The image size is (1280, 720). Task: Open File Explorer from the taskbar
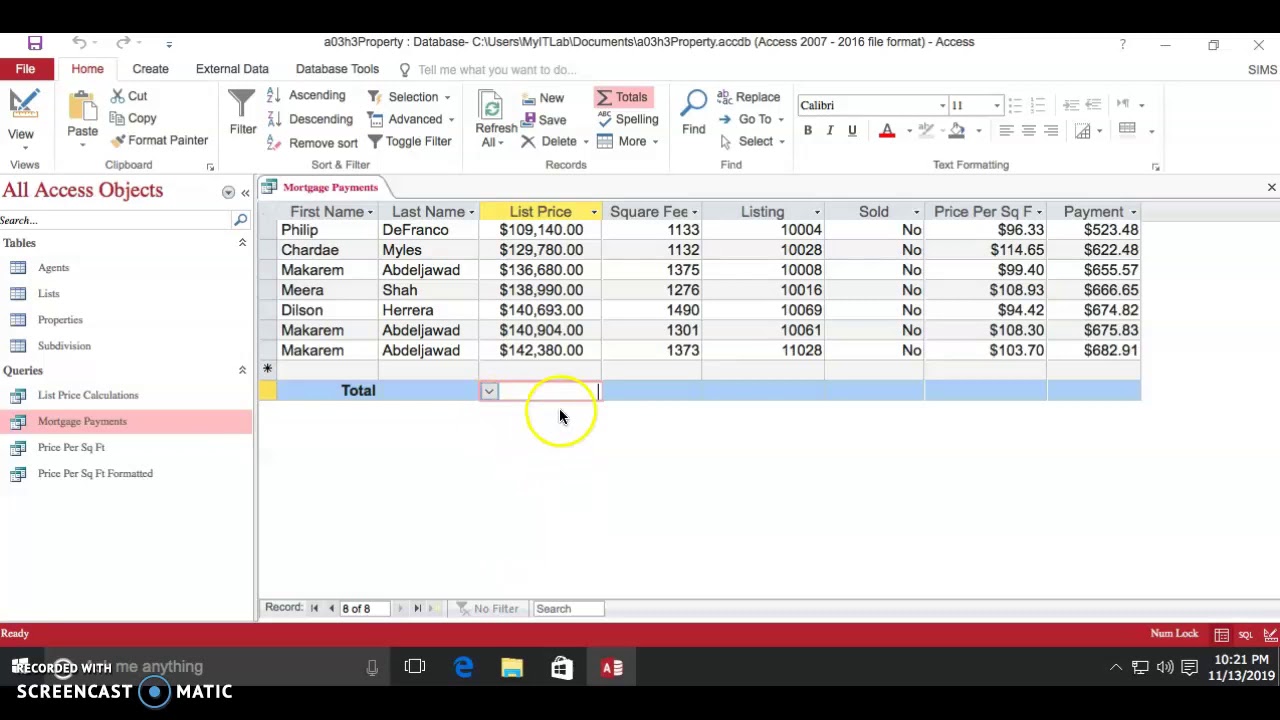512,668
